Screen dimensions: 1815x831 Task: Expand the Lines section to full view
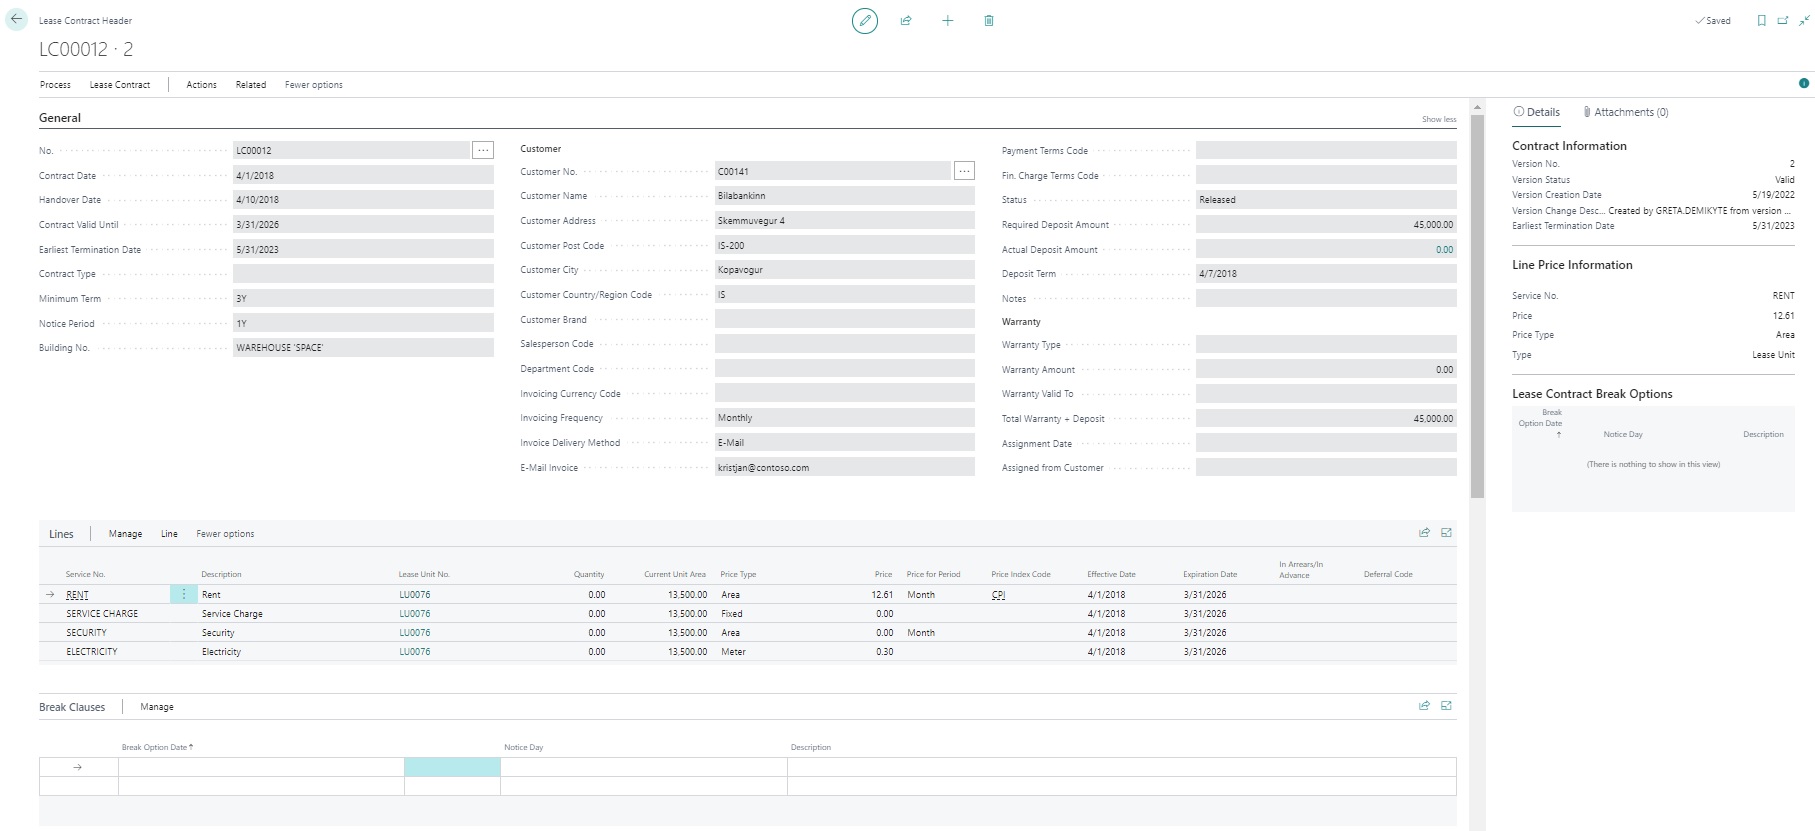[x=1446, y=533]
